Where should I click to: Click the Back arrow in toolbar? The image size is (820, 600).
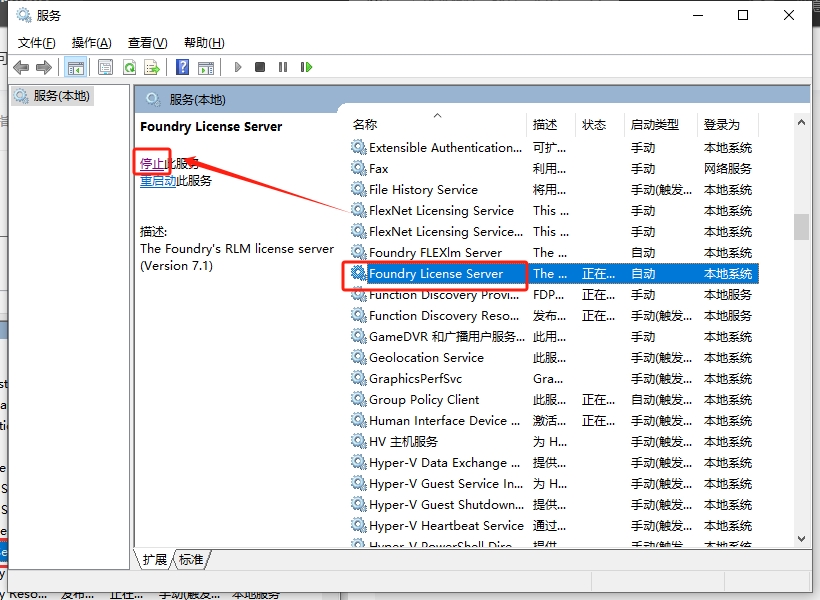(21, 67)
